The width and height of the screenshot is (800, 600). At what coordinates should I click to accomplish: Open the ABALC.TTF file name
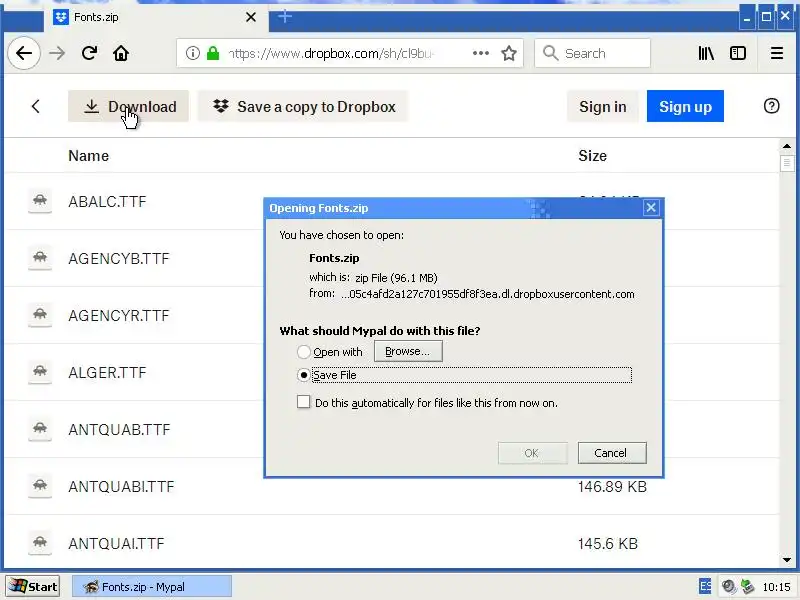pyautogui.click(x=107, y=202)
